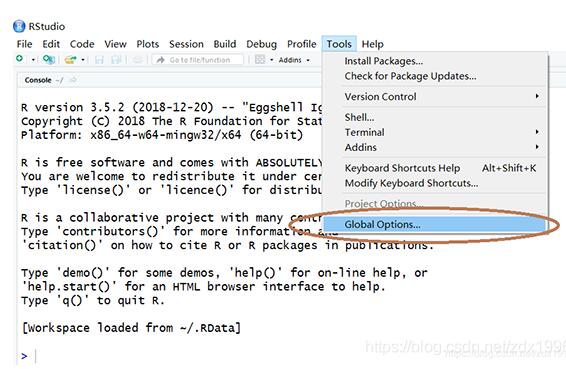
Task: Open the Addins toolbar dropdown
Action: [294, 60]
